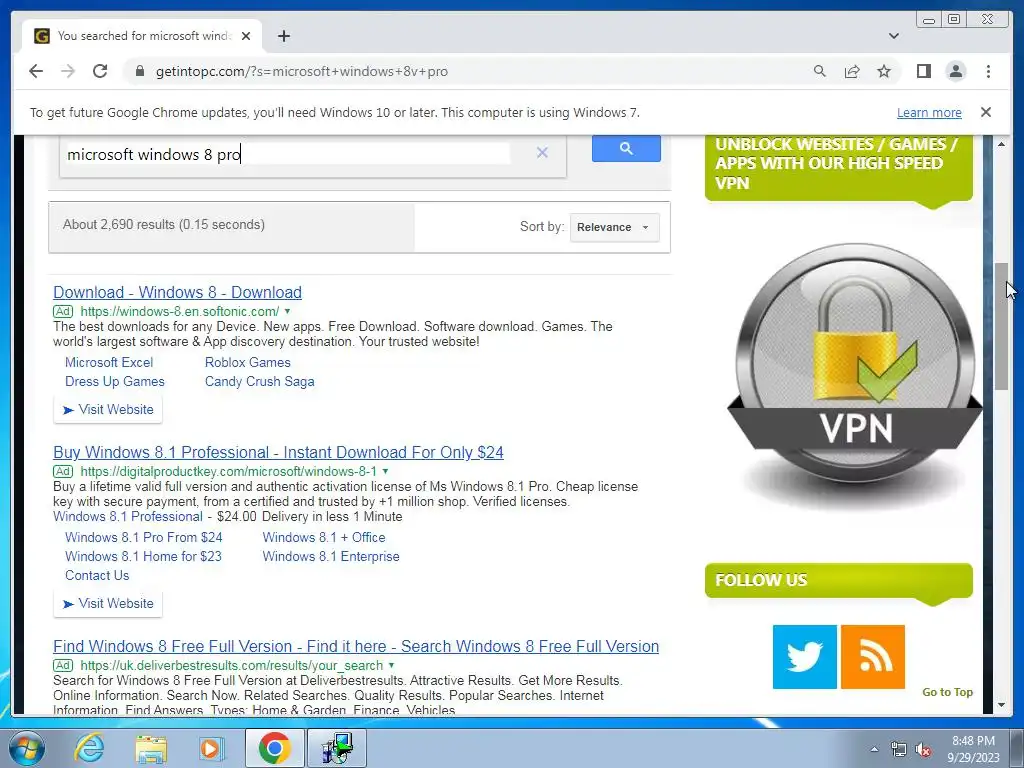Expand digitalproductkey ad URL dropdown arrow

point(385,472)
